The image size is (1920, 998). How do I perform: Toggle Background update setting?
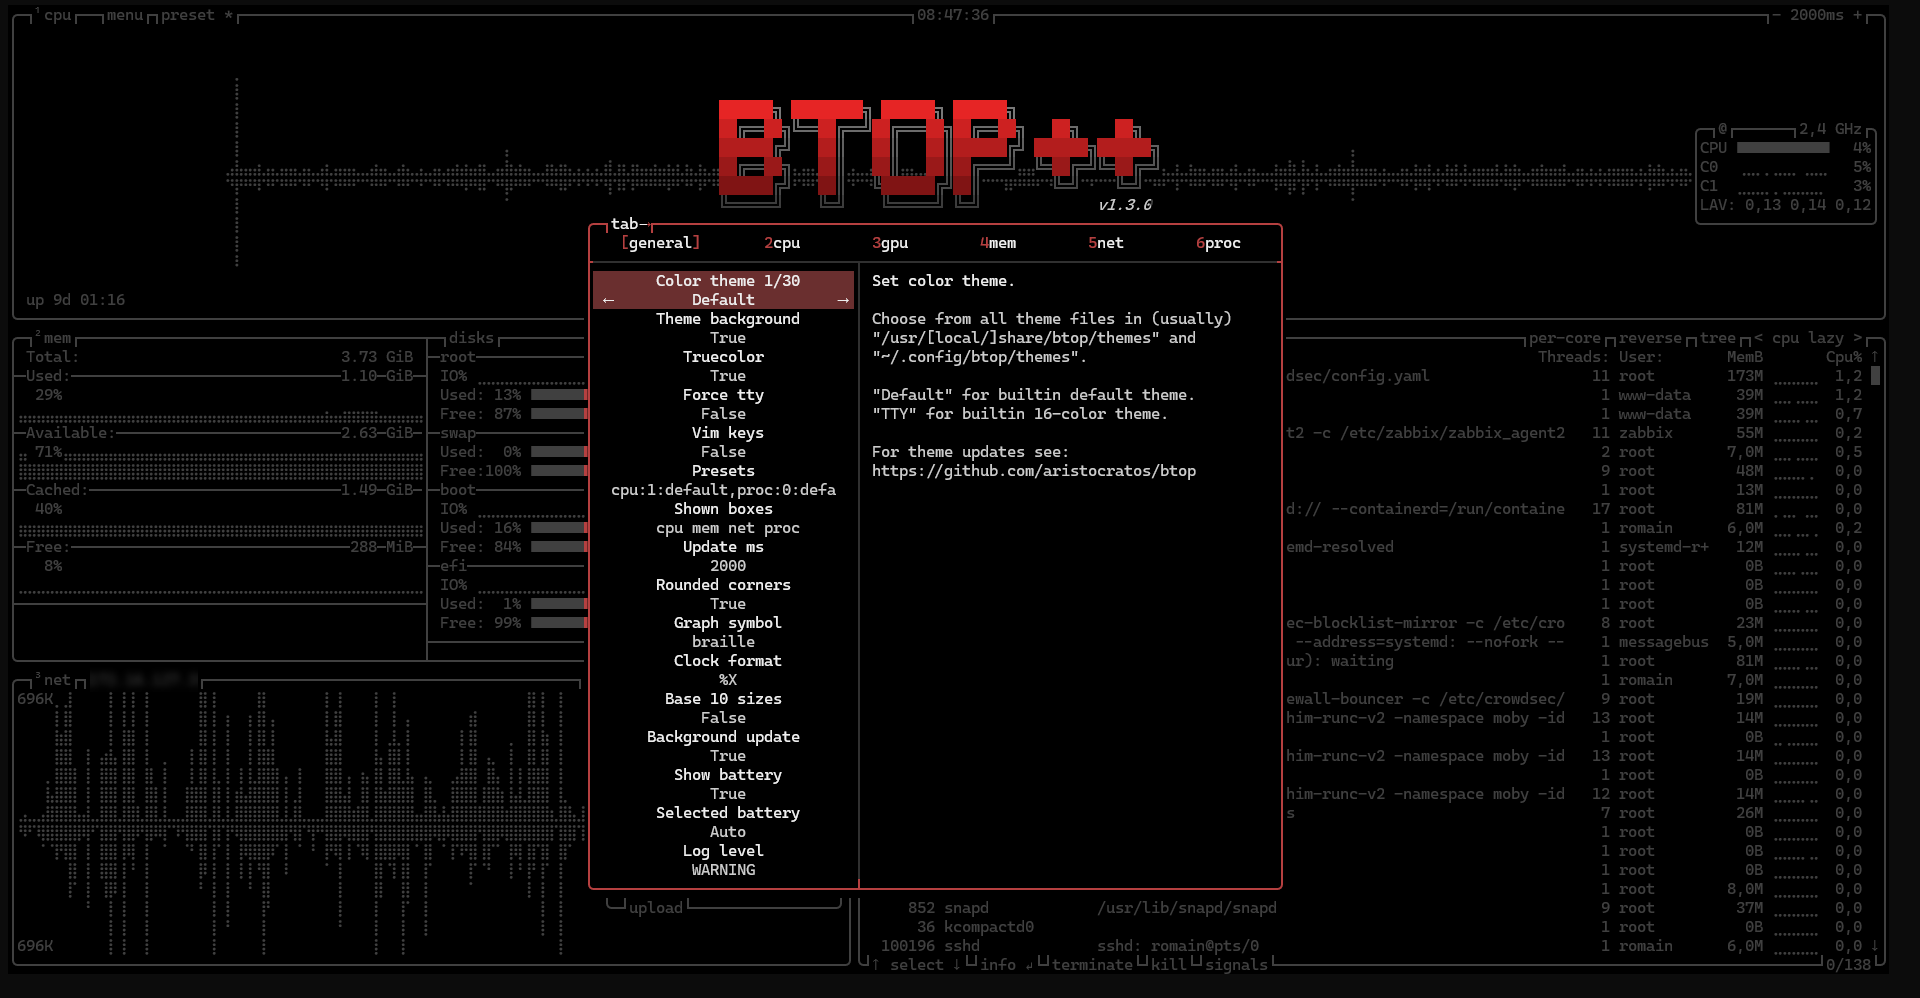[723, 746]
